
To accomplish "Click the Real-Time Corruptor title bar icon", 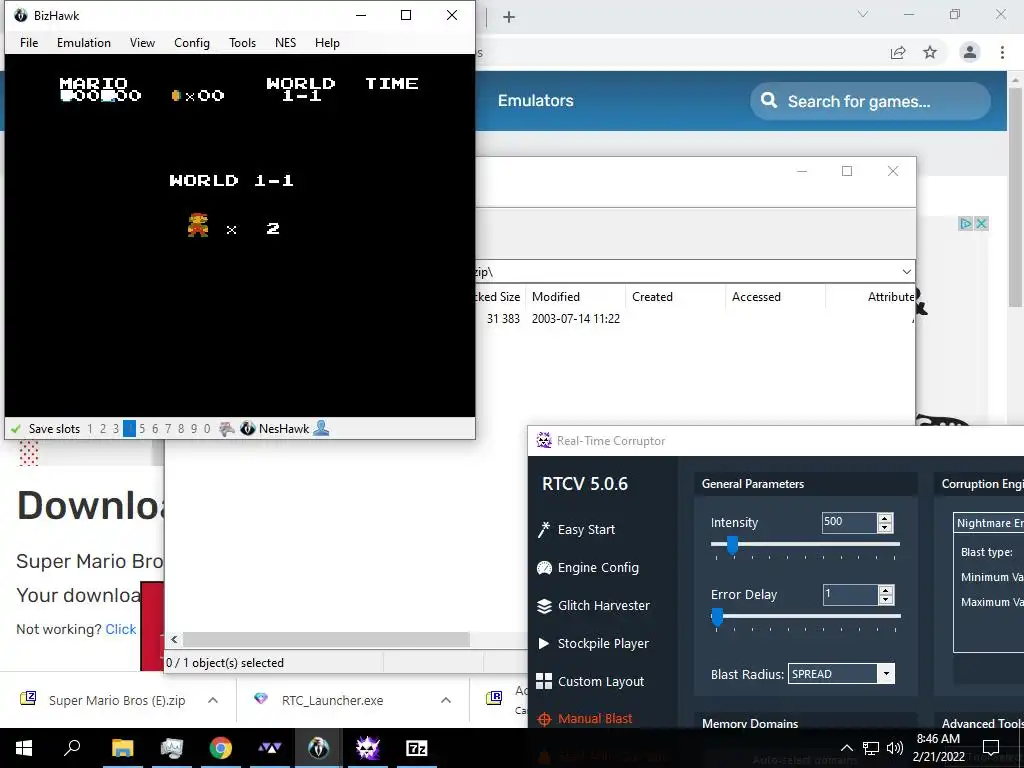I will click(543, 440).
